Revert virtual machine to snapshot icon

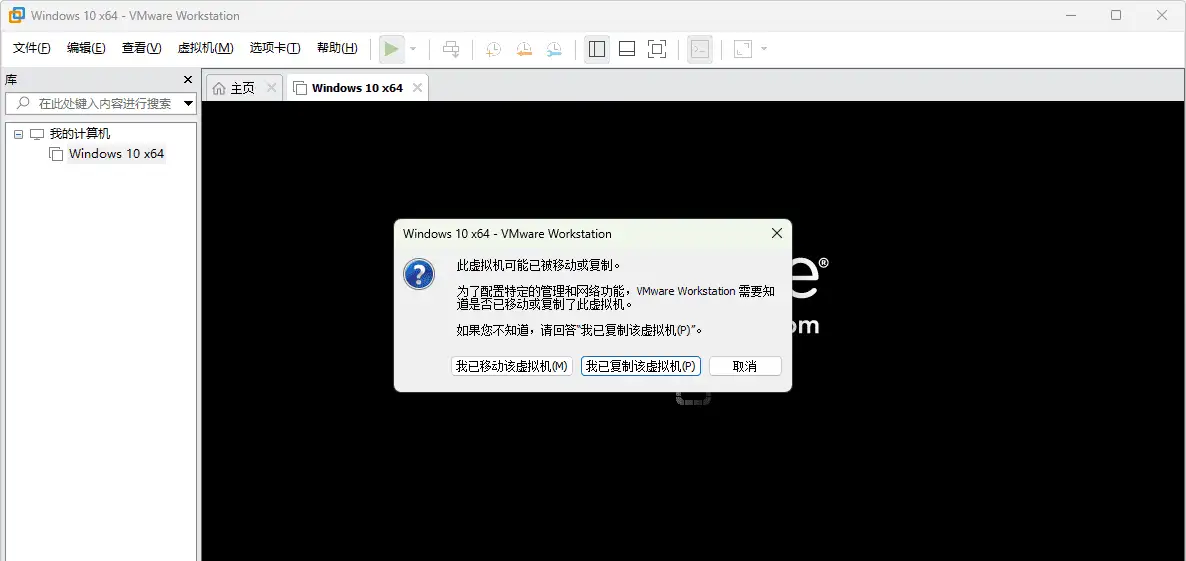click(523, 49)
